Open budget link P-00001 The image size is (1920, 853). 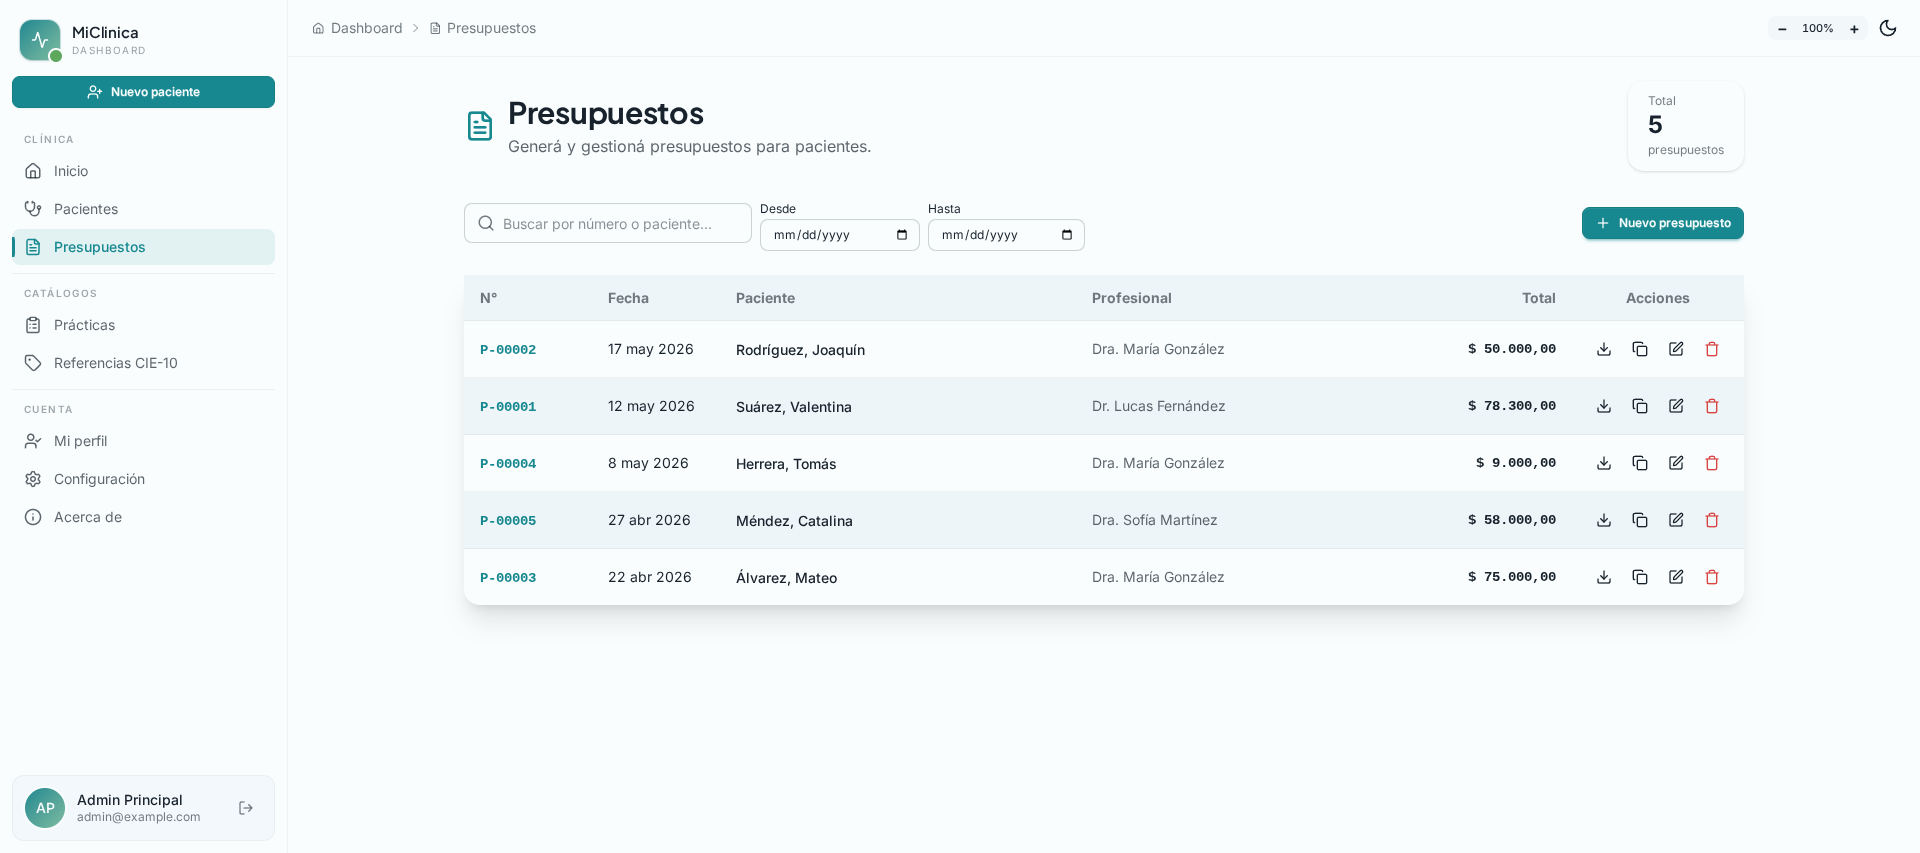pyautogui.click(x=508, y=407)
